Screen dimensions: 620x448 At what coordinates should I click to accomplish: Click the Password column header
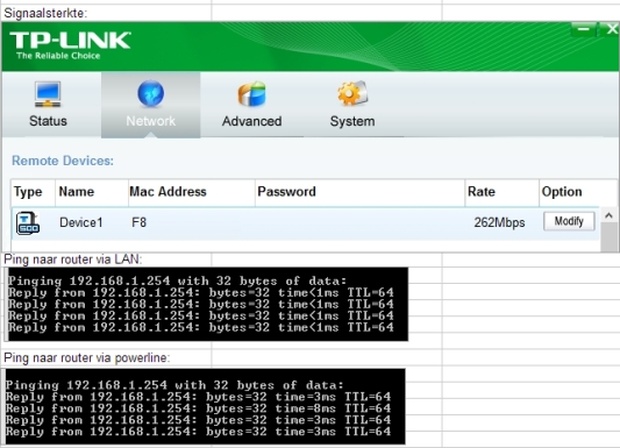[x=286, y=192]
